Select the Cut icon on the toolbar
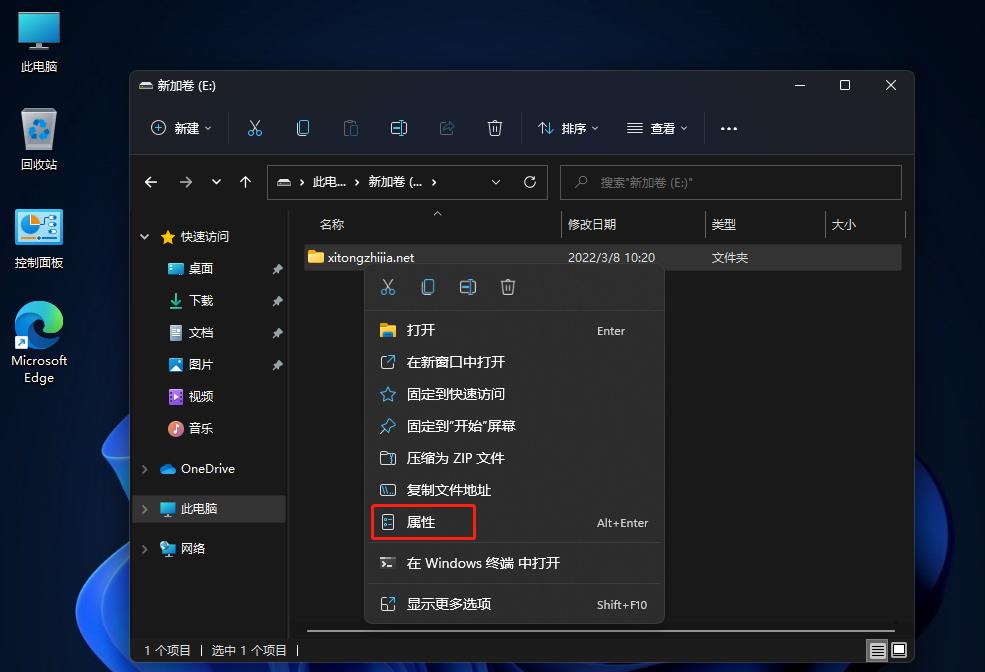Screen dimensions: 985x672 click(255, 128)
